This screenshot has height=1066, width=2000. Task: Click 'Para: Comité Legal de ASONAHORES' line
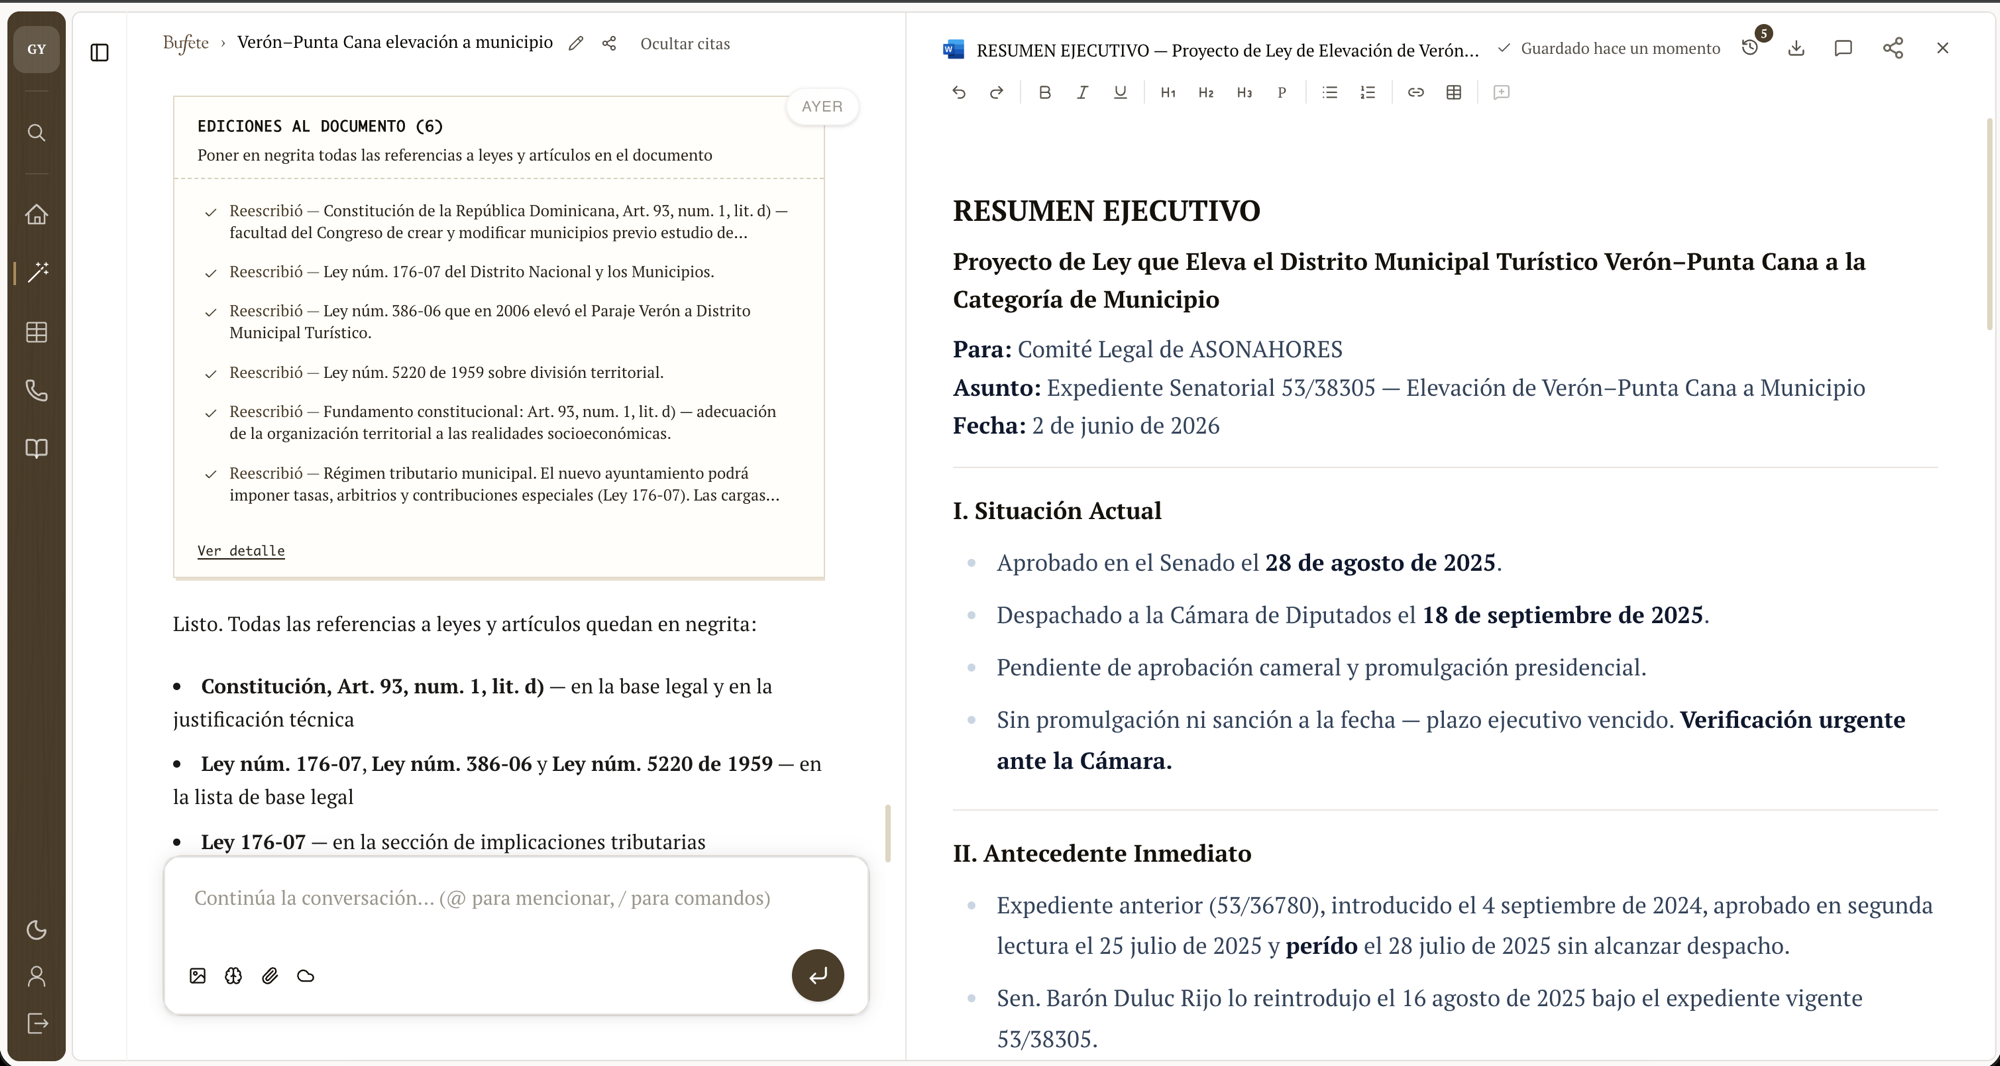1147,350
